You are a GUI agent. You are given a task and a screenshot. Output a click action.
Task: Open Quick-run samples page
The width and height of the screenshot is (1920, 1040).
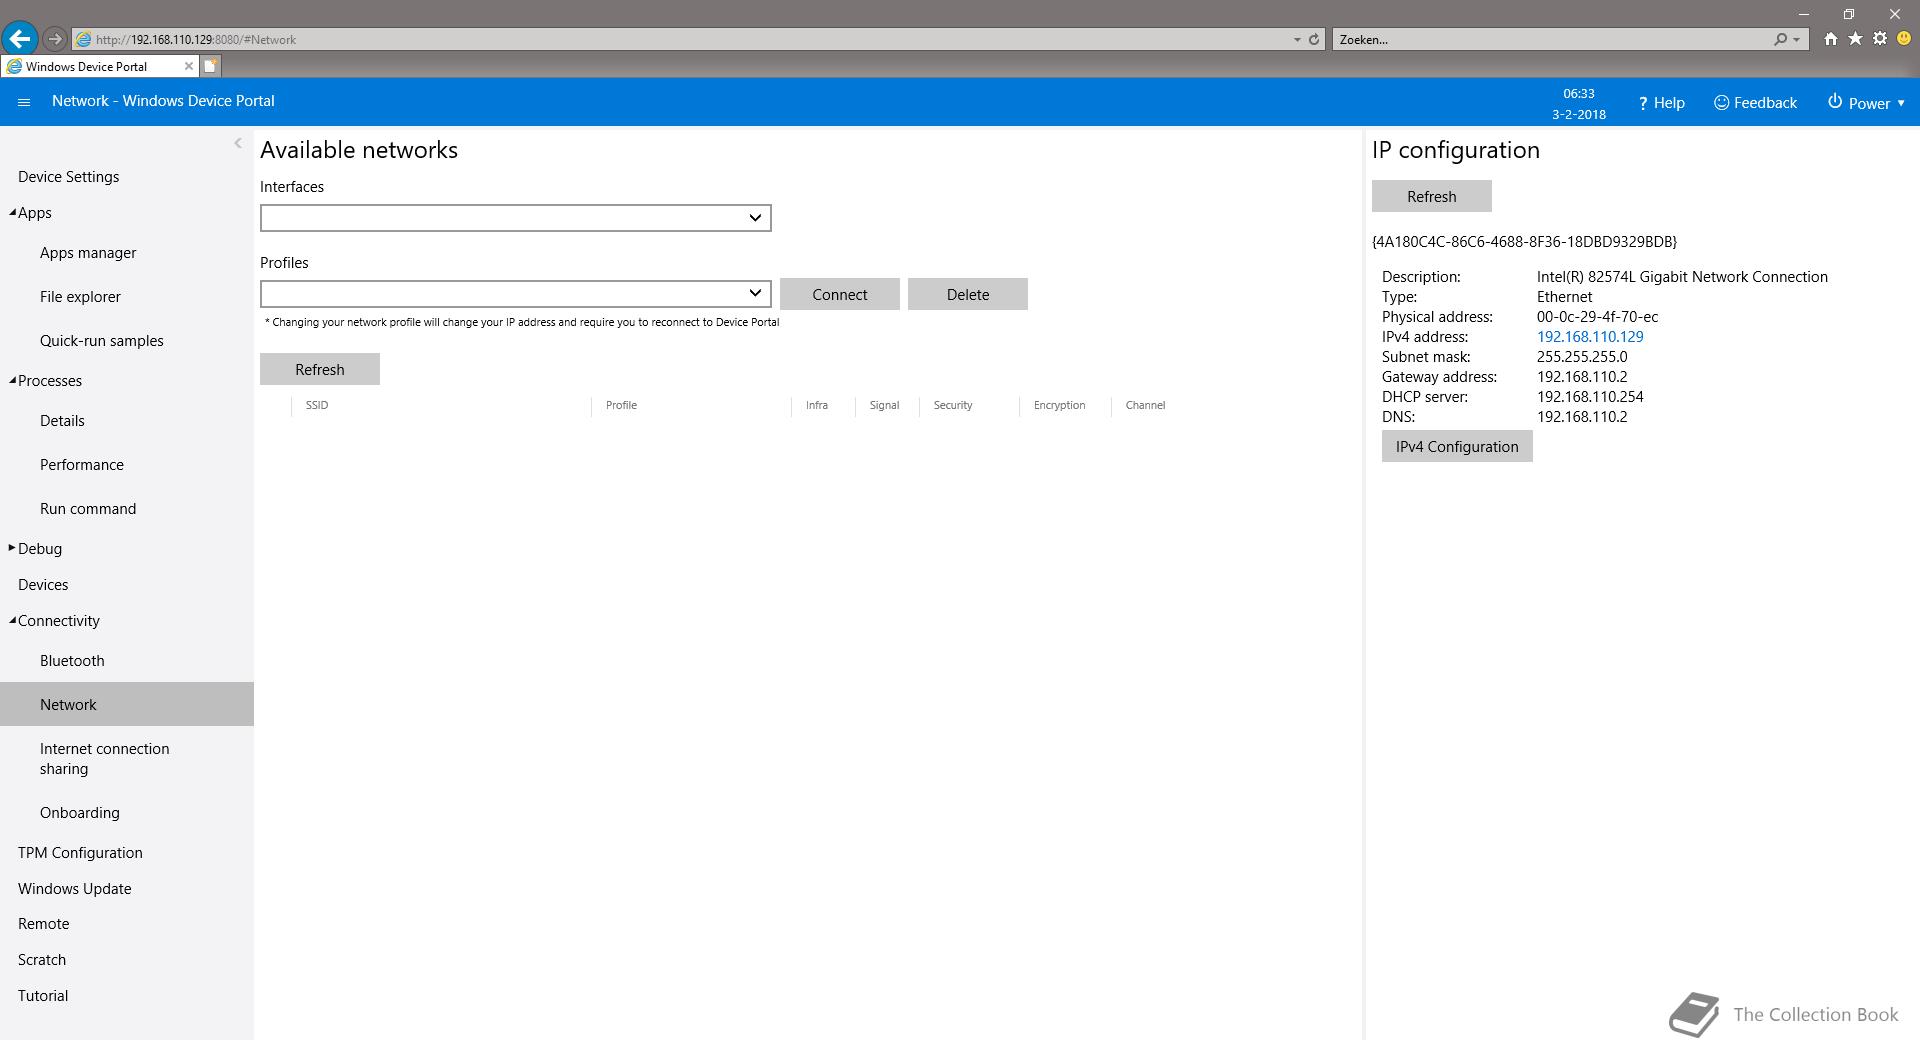(x=102, y=341)
